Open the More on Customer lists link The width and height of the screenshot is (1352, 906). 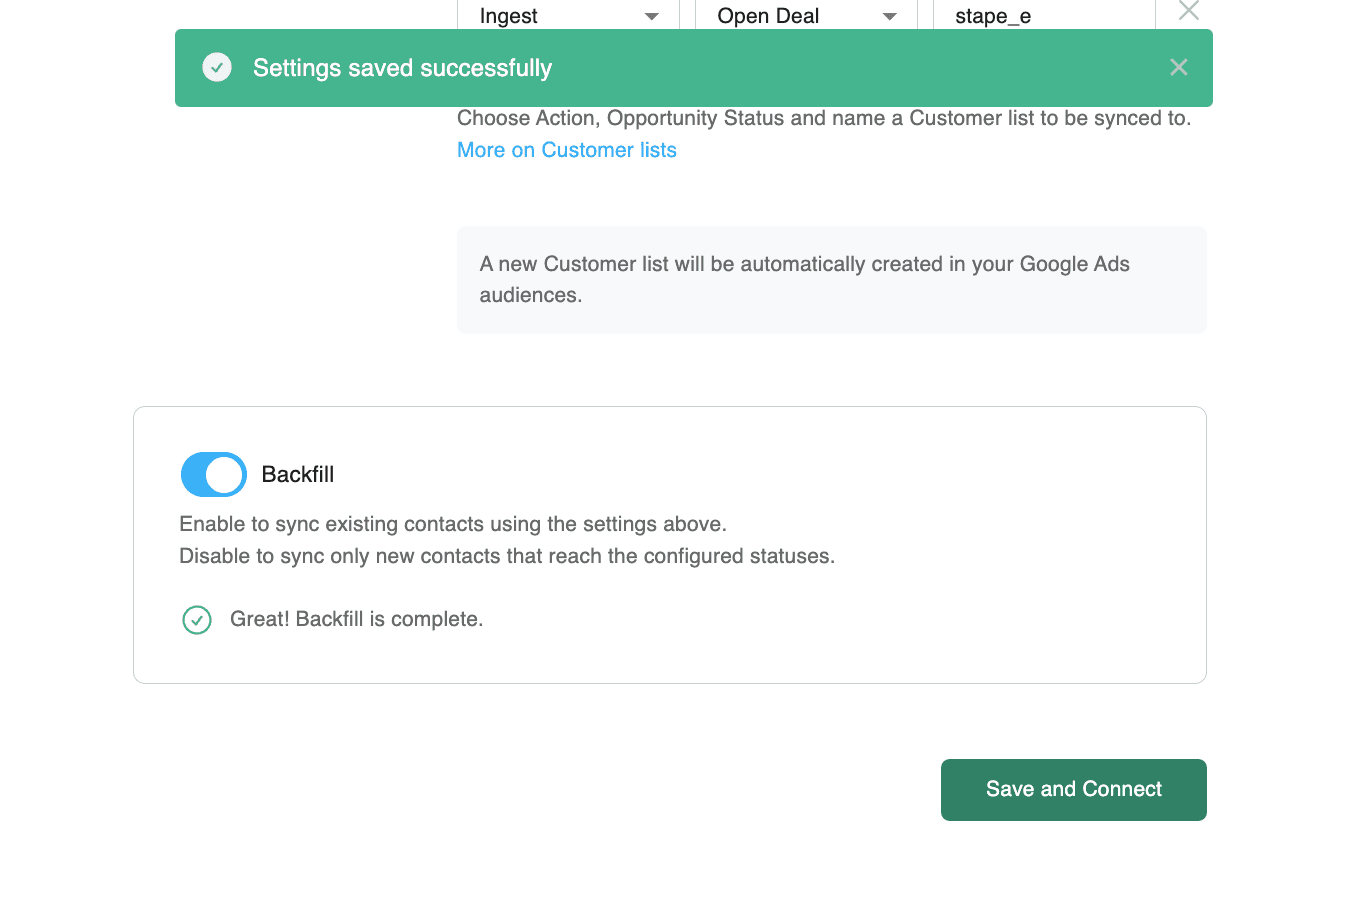(x=567, y=150)
